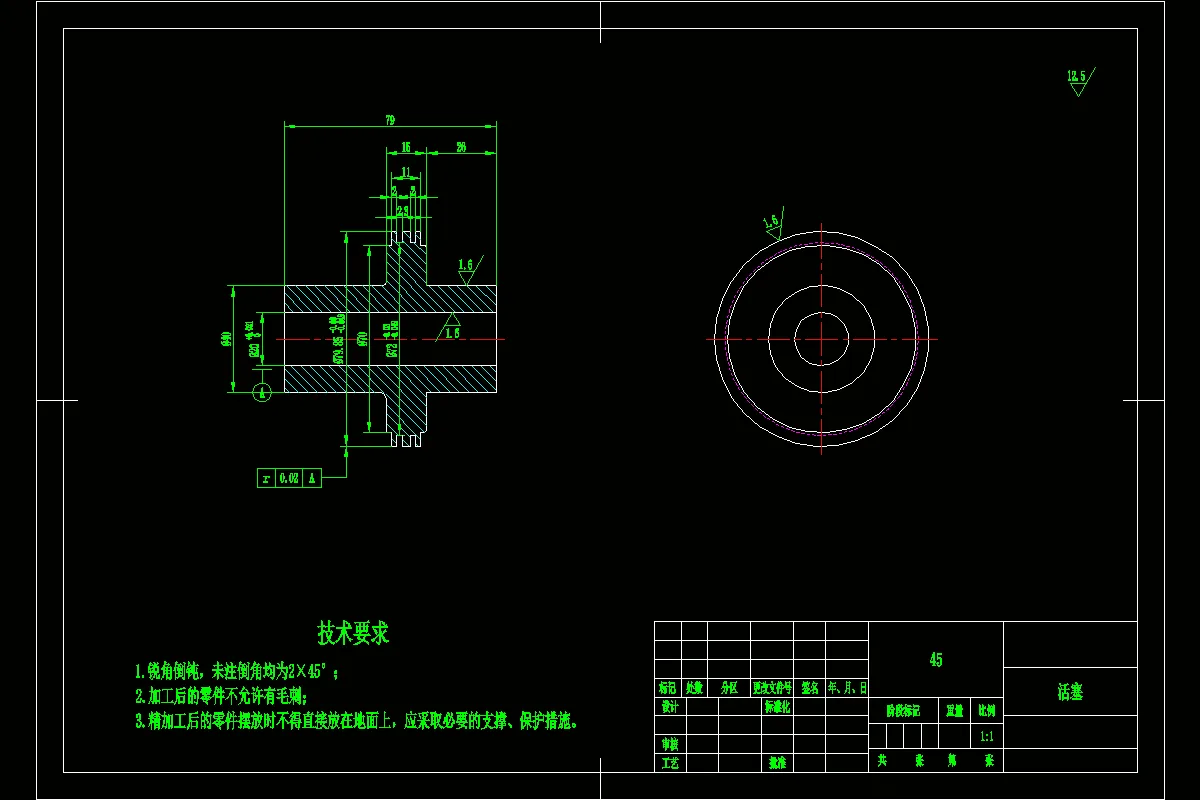Click the 2.9 groove dimension text
Image resolution: width=1200 pixels, height=800 pixels.
[402, 211]
